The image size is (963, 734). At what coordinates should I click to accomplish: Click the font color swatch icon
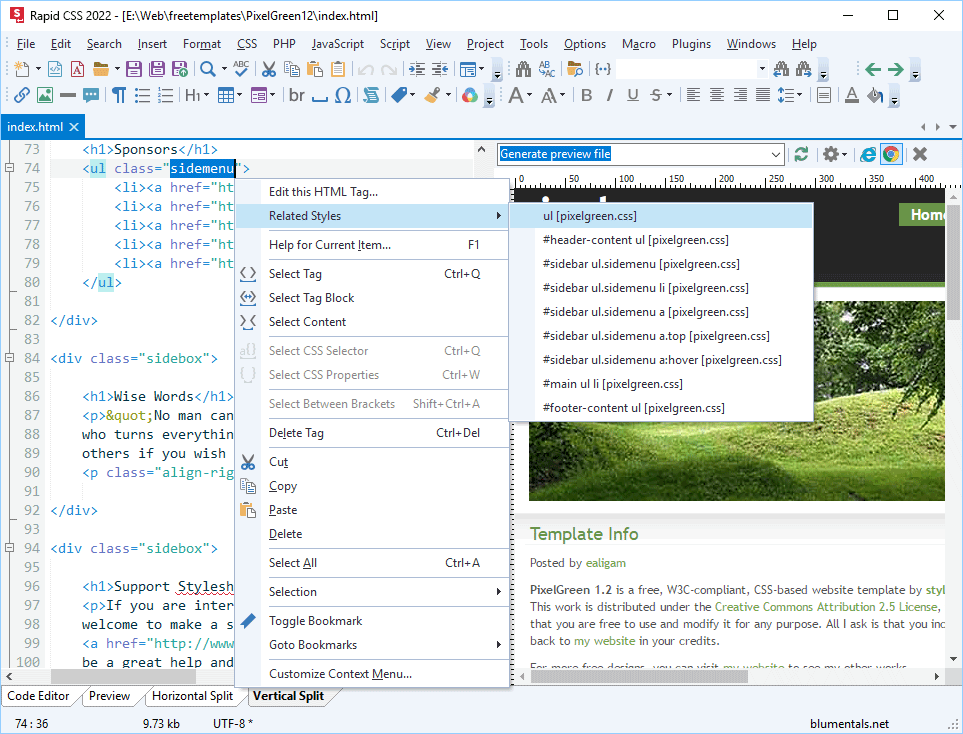pos(851,95)
